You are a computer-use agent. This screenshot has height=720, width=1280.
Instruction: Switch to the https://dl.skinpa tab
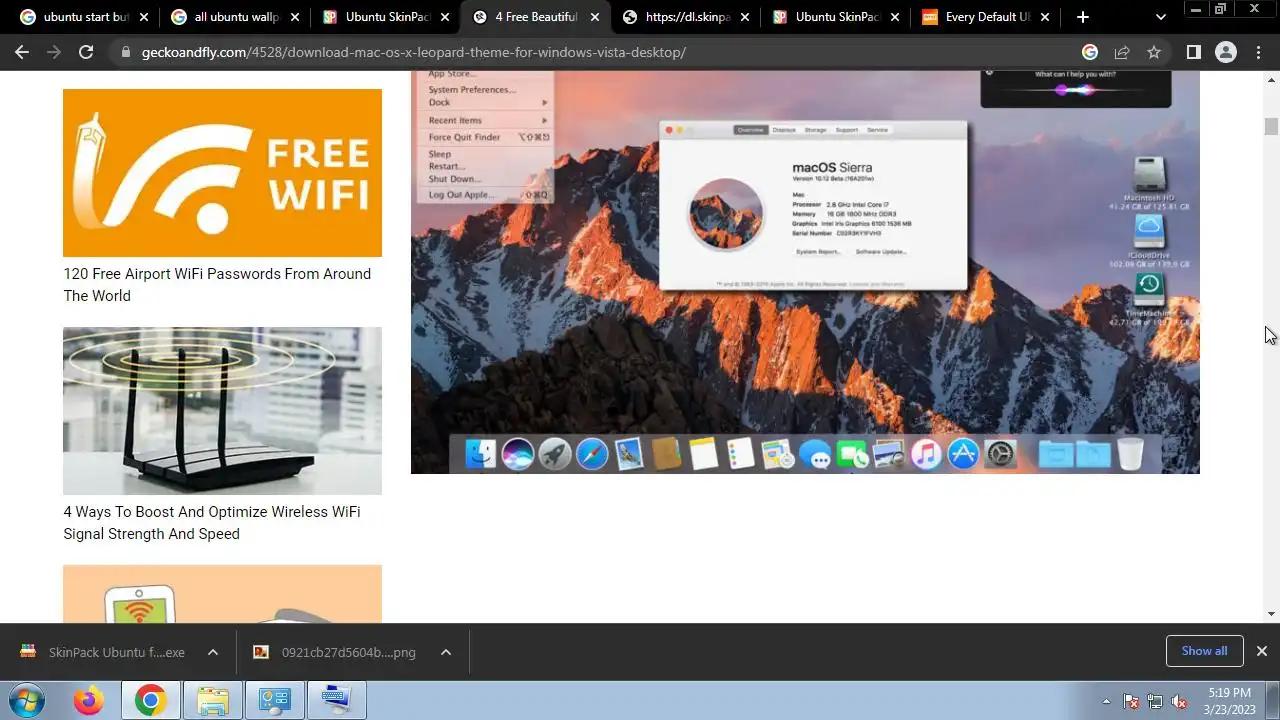point(686,17)
